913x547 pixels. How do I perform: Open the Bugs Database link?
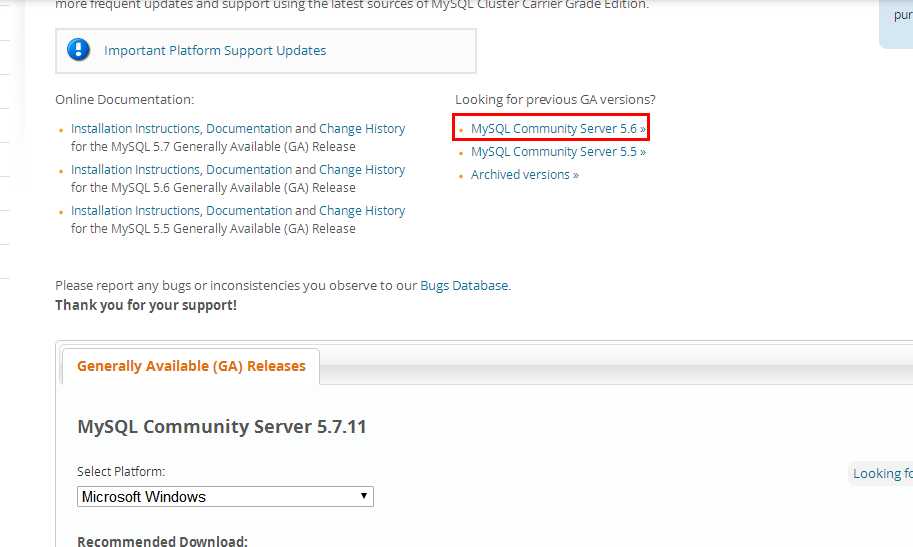464,285
